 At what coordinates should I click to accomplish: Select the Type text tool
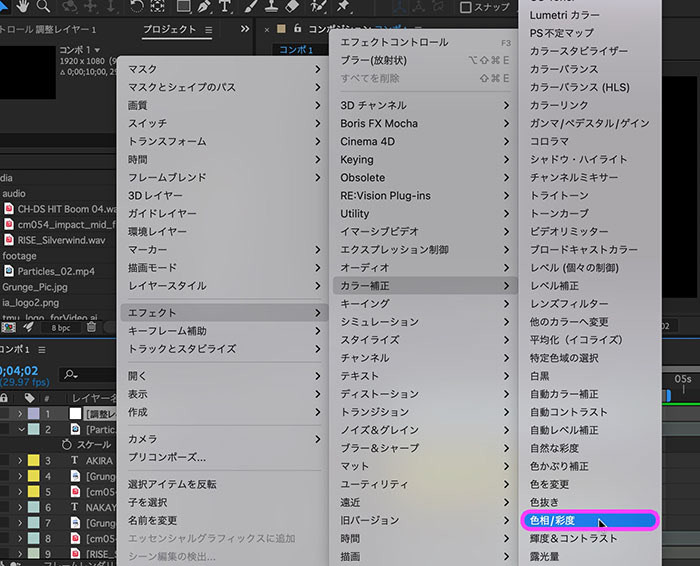click(x=225, y=6)
